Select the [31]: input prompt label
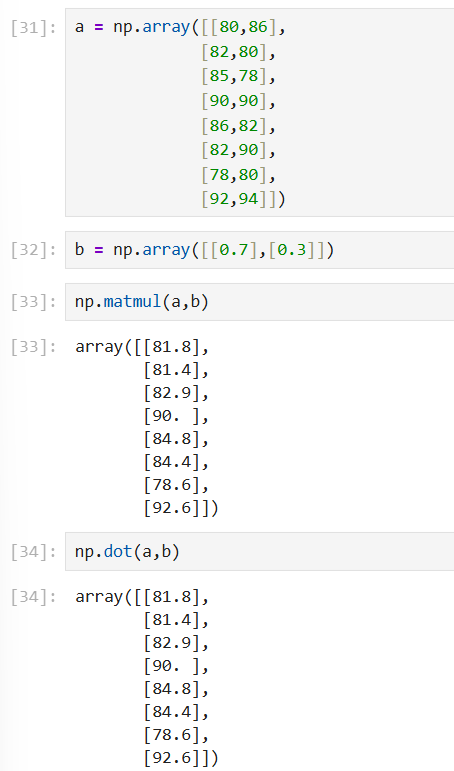Image resolution: width=454 pixels, height=771 pixels. 34,28
